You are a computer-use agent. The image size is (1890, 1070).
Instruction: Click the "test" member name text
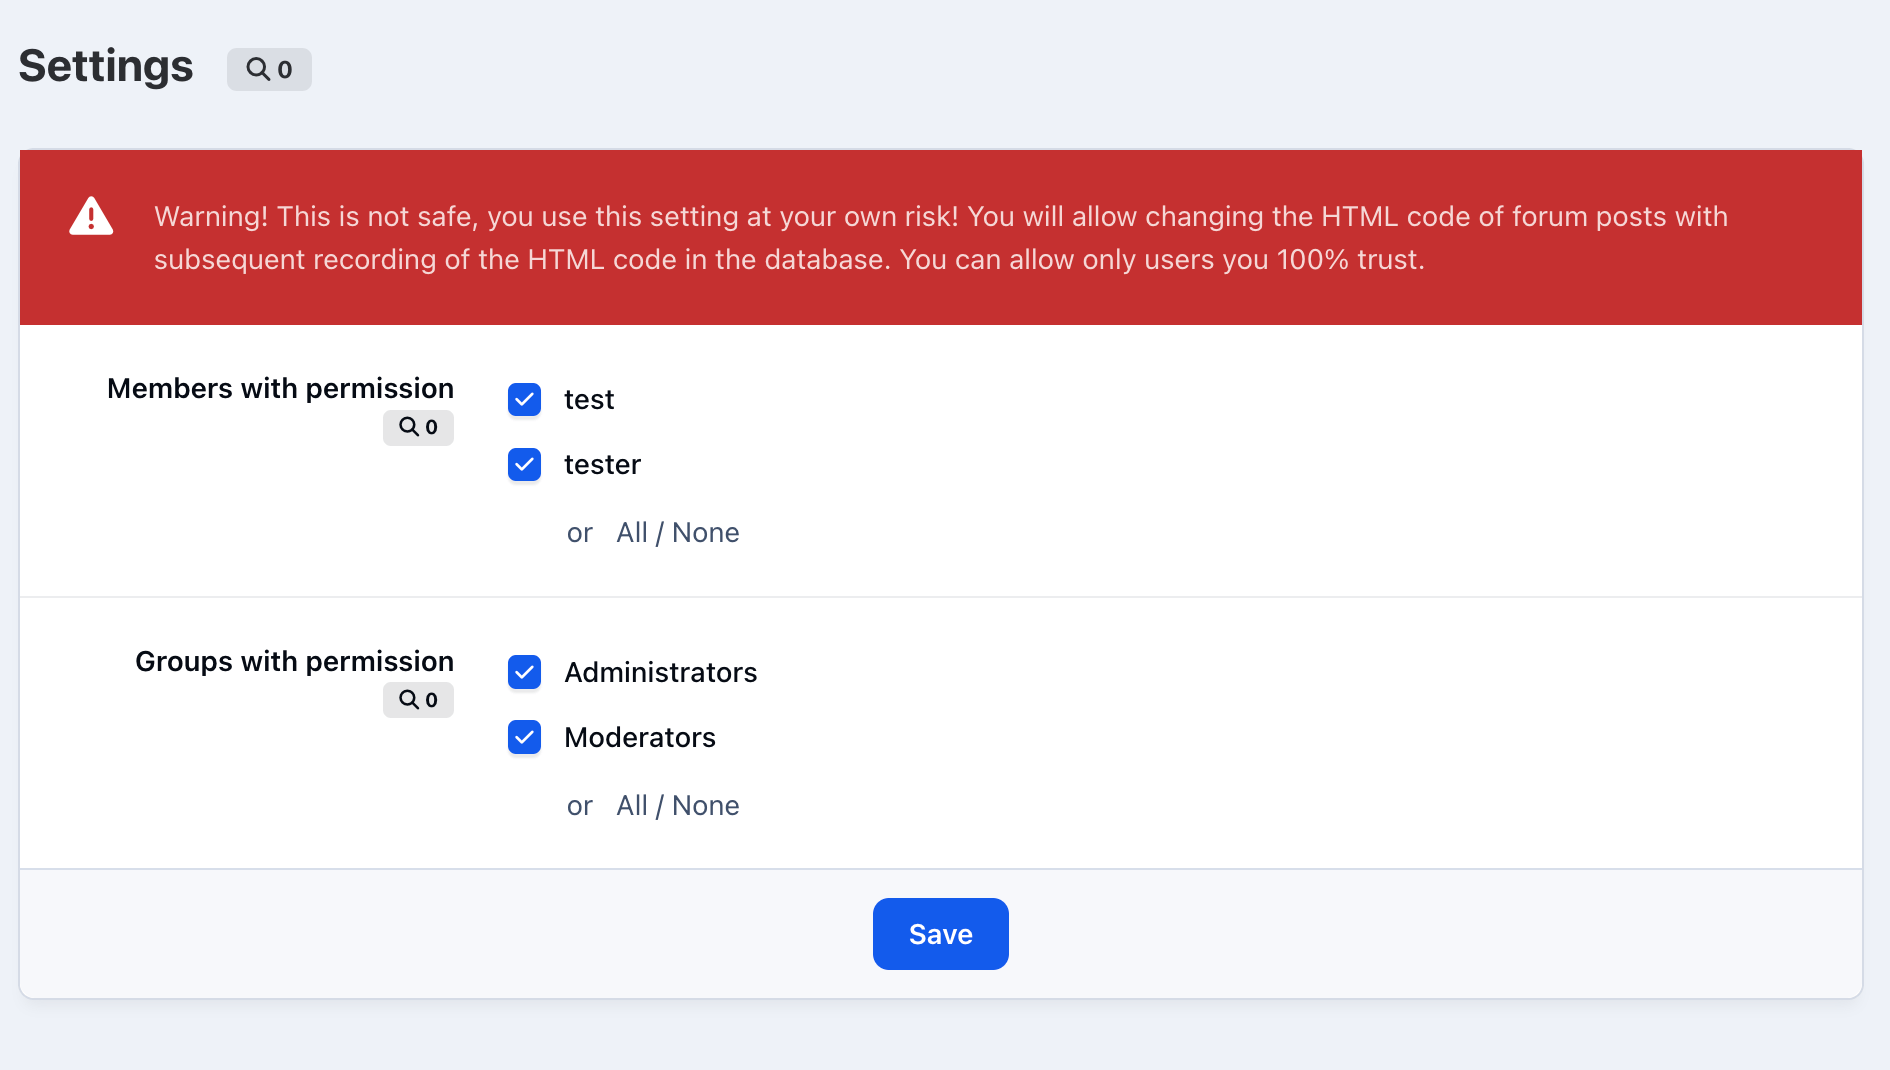[x=589, y=400]
